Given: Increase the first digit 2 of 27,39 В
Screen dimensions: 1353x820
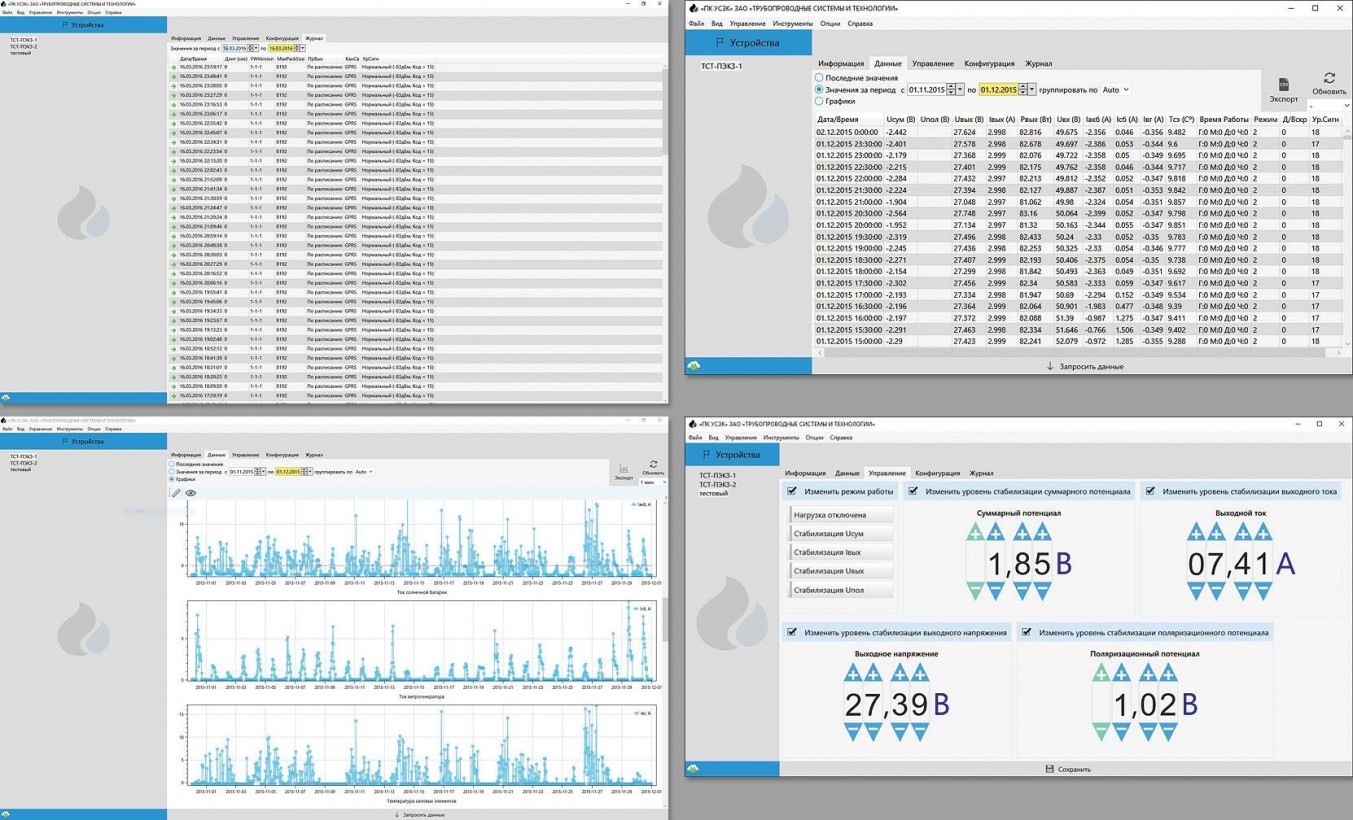Looking at the screenshot, I should (853, 673).
